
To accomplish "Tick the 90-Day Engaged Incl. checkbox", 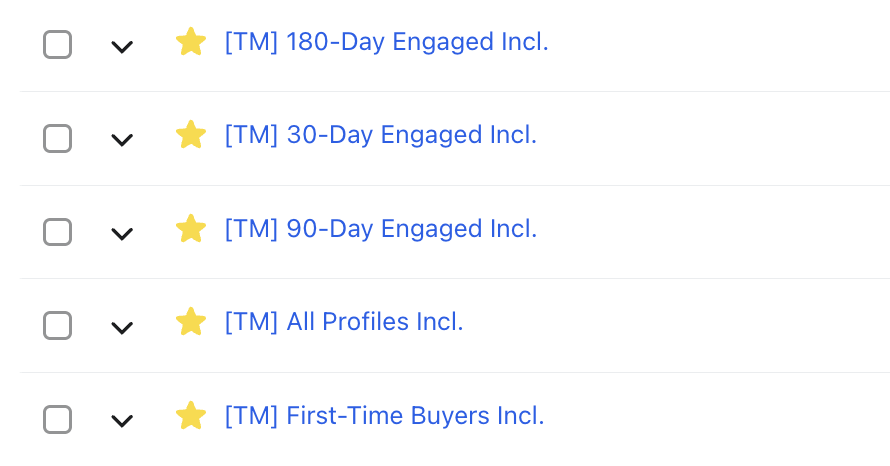I will 58,231.
